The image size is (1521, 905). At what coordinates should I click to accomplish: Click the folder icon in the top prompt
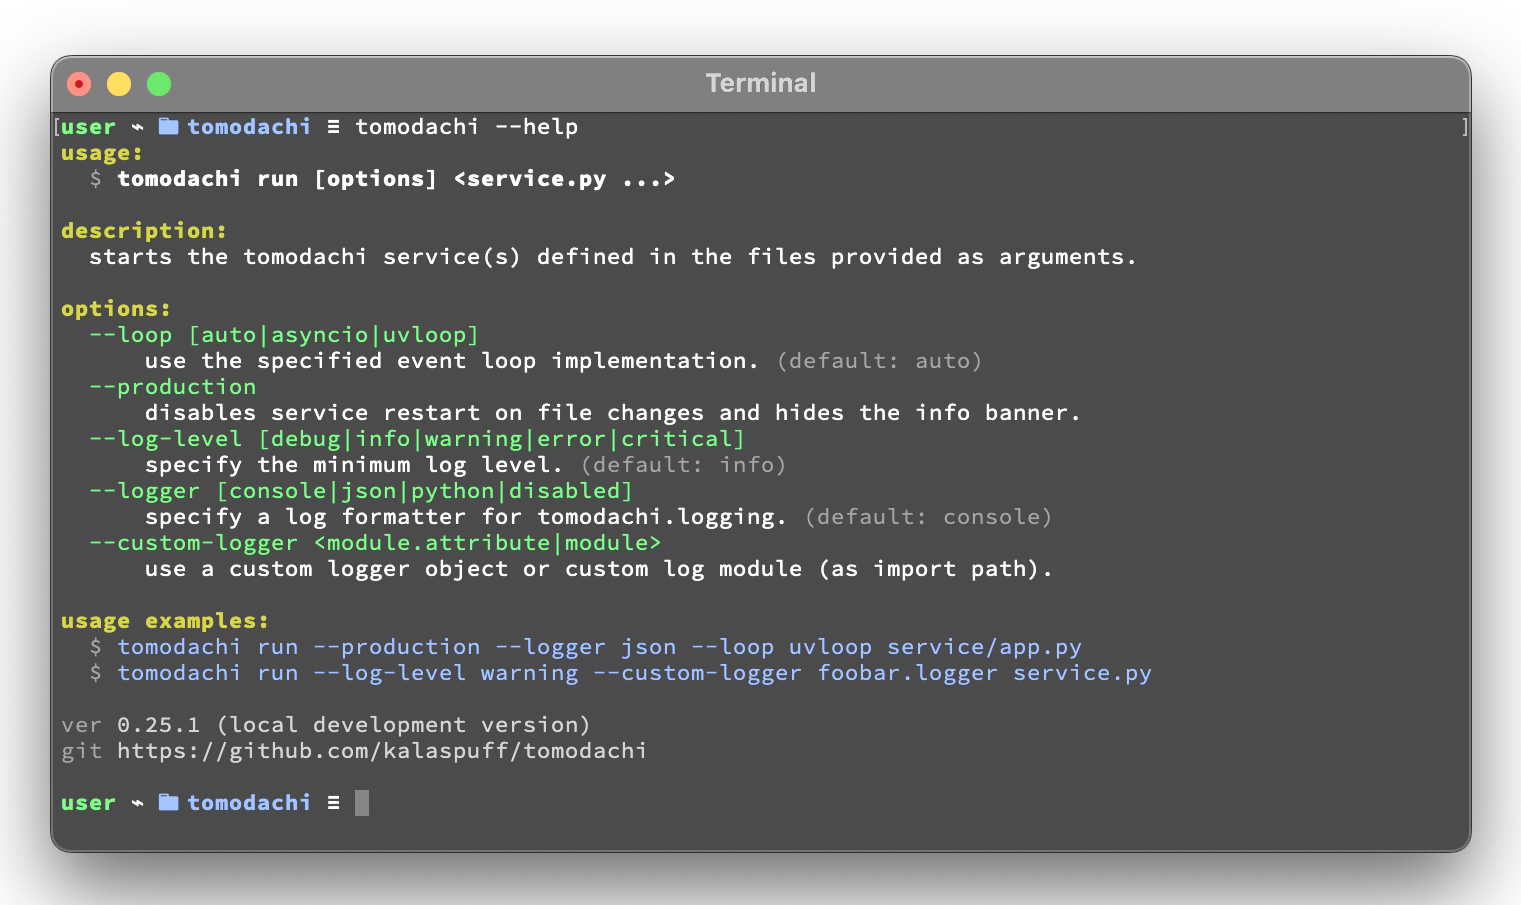(x=168, y=126)
